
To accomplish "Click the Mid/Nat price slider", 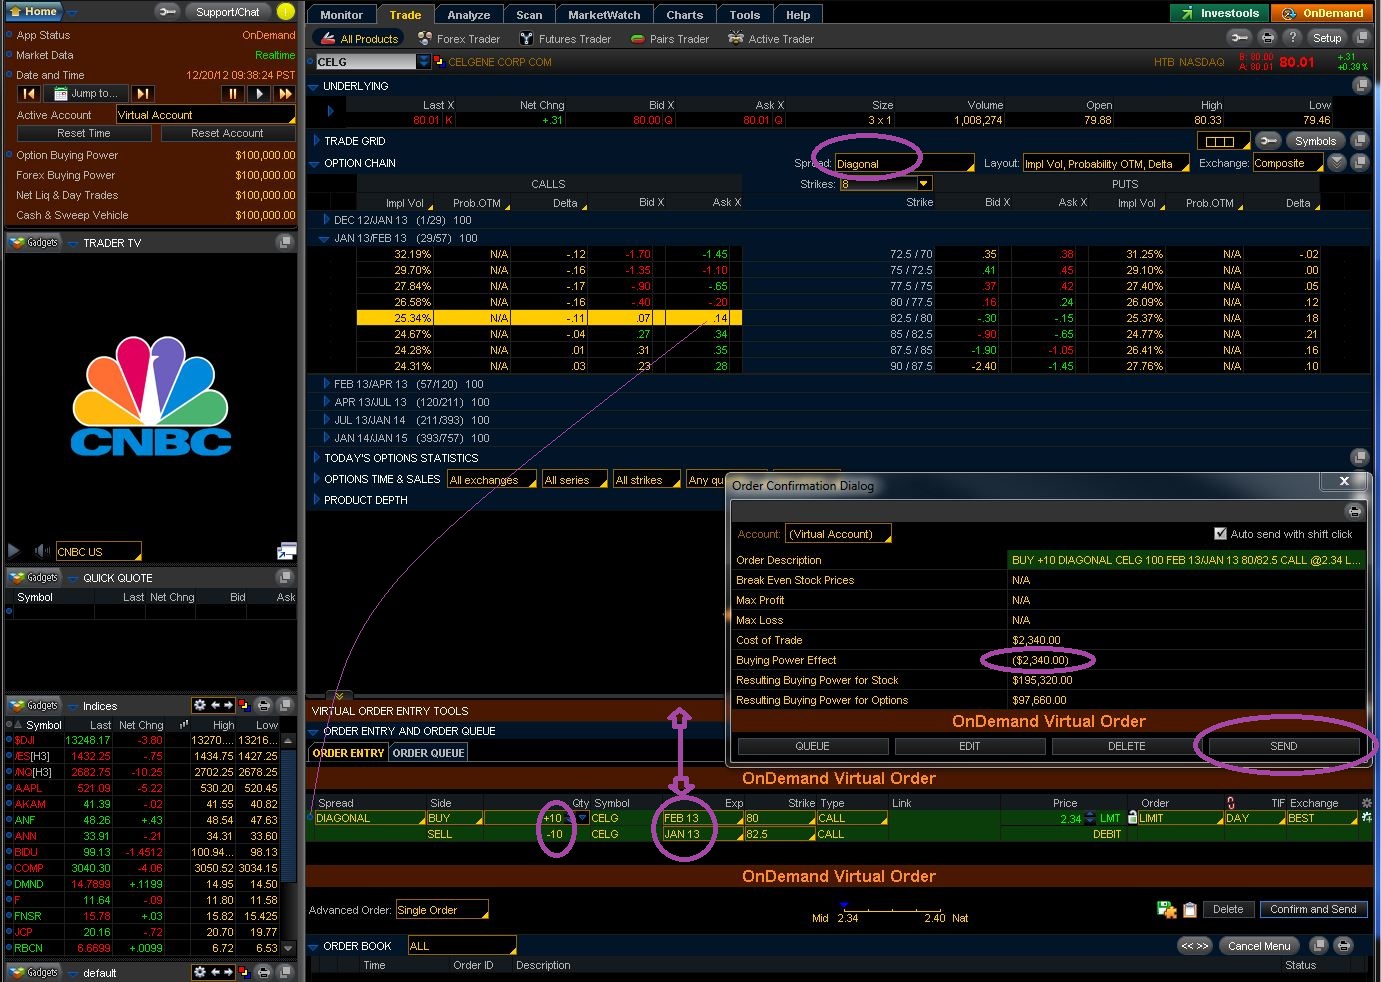I will pyautogui.click(x=893, y=910).
